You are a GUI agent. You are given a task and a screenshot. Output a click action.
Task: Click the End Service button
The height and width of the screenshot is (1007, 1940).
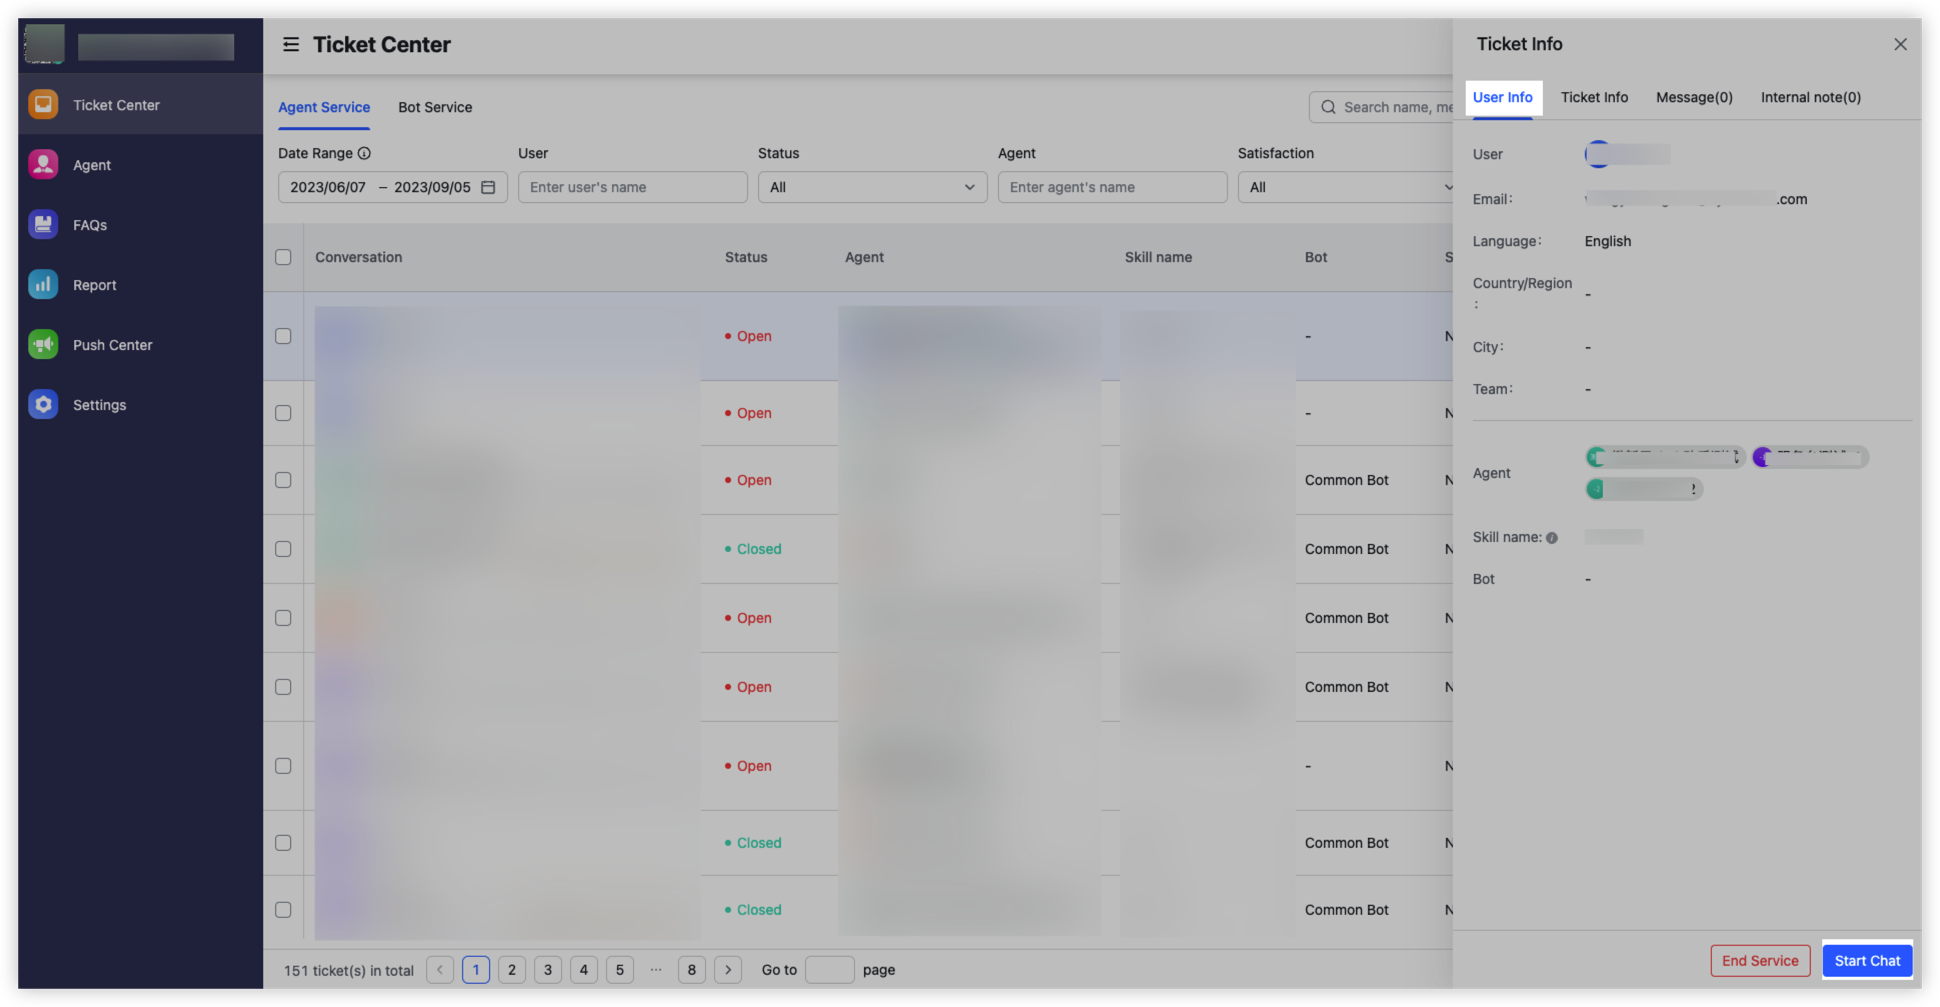coord(1760,961)
